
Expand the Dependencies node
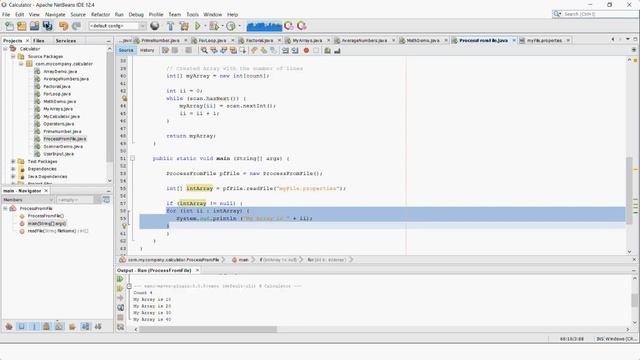pyautogui.click(x=13, y=169)
